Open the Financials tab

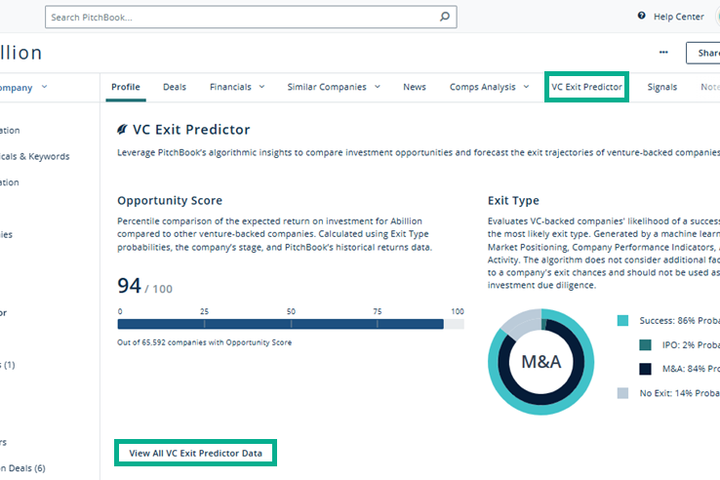coord(231,87)
